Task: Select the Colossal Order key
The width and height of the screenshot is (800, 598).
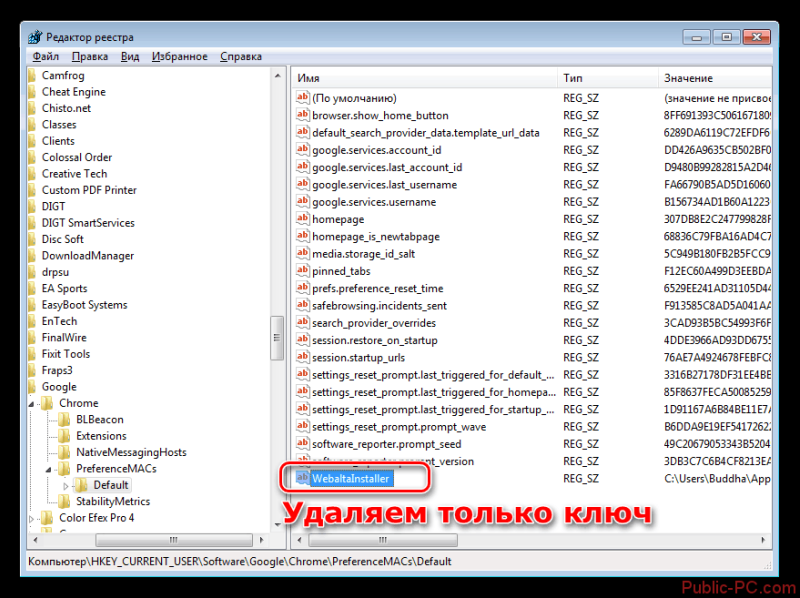Action: pos(77,157)
